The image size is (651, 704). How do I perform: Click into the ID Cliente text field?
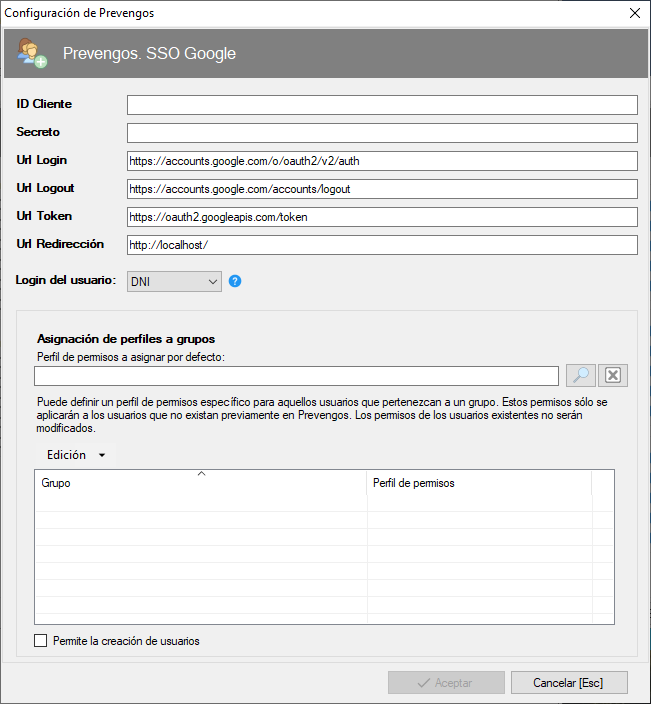click(382, 105)
